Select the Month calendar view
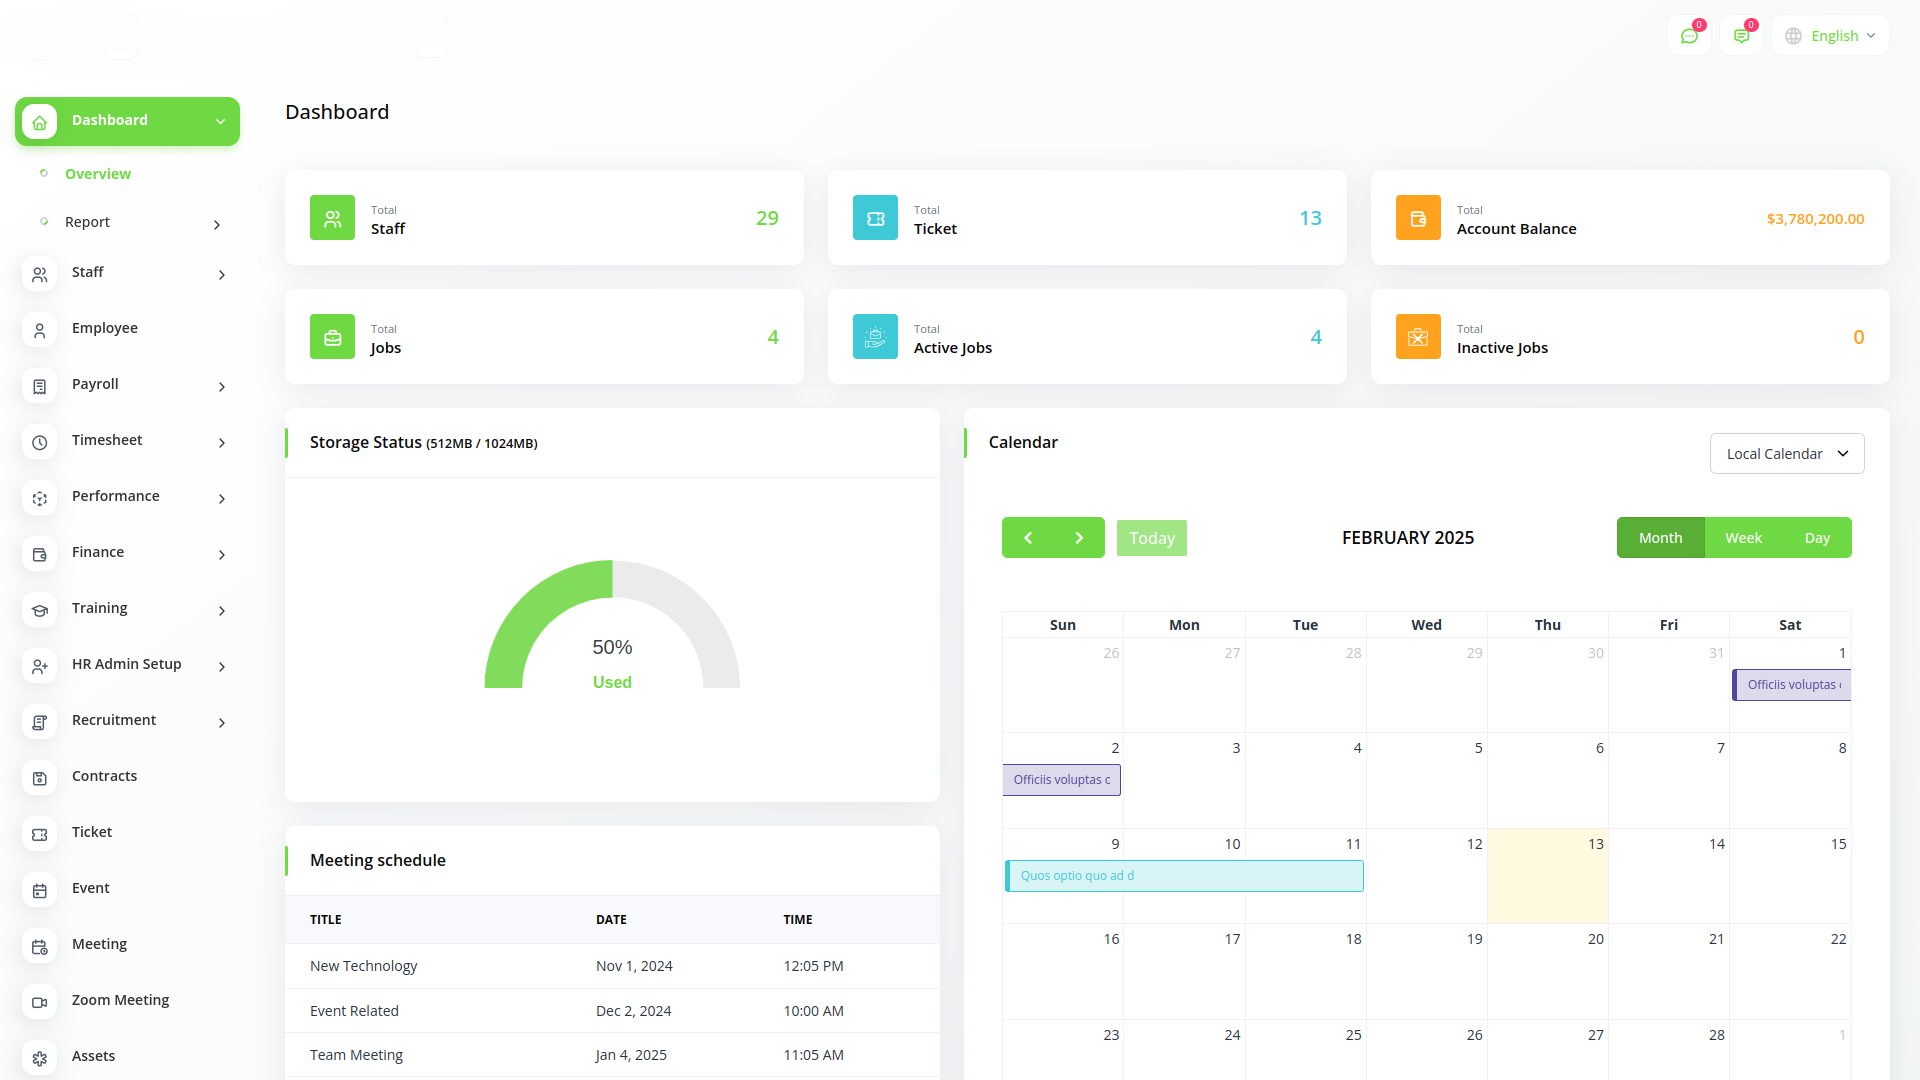The width and height of the screenshot is (1920, 1080). pyautogui.click(x=1660, y=538)
